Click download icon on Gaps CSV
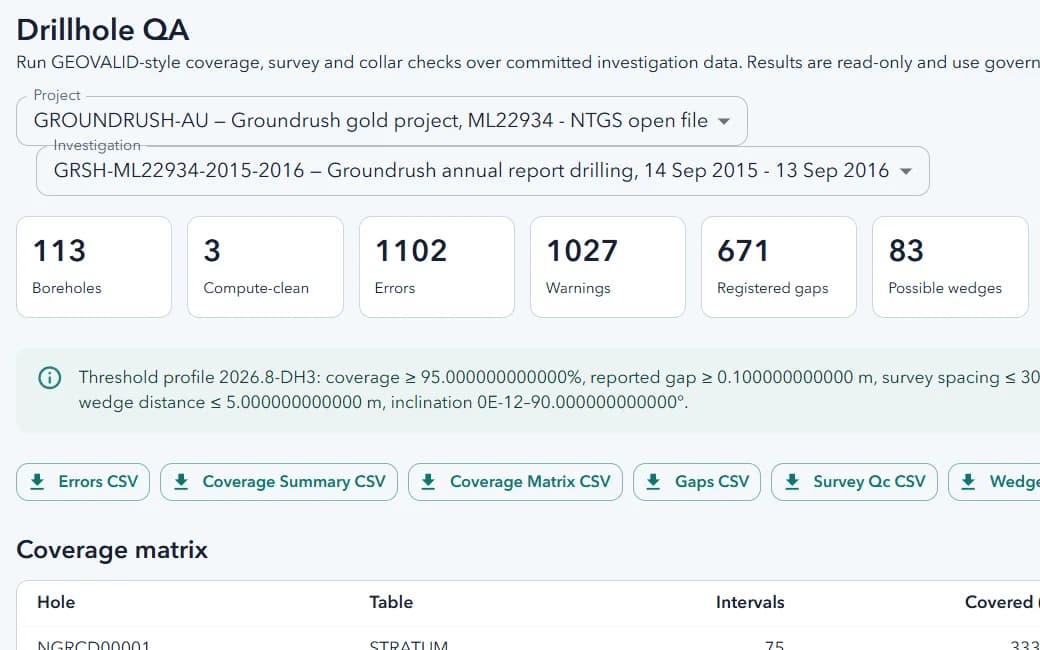Image resolution: width=1040 pixels, height=650 pixels. click(x=653, y=482)
